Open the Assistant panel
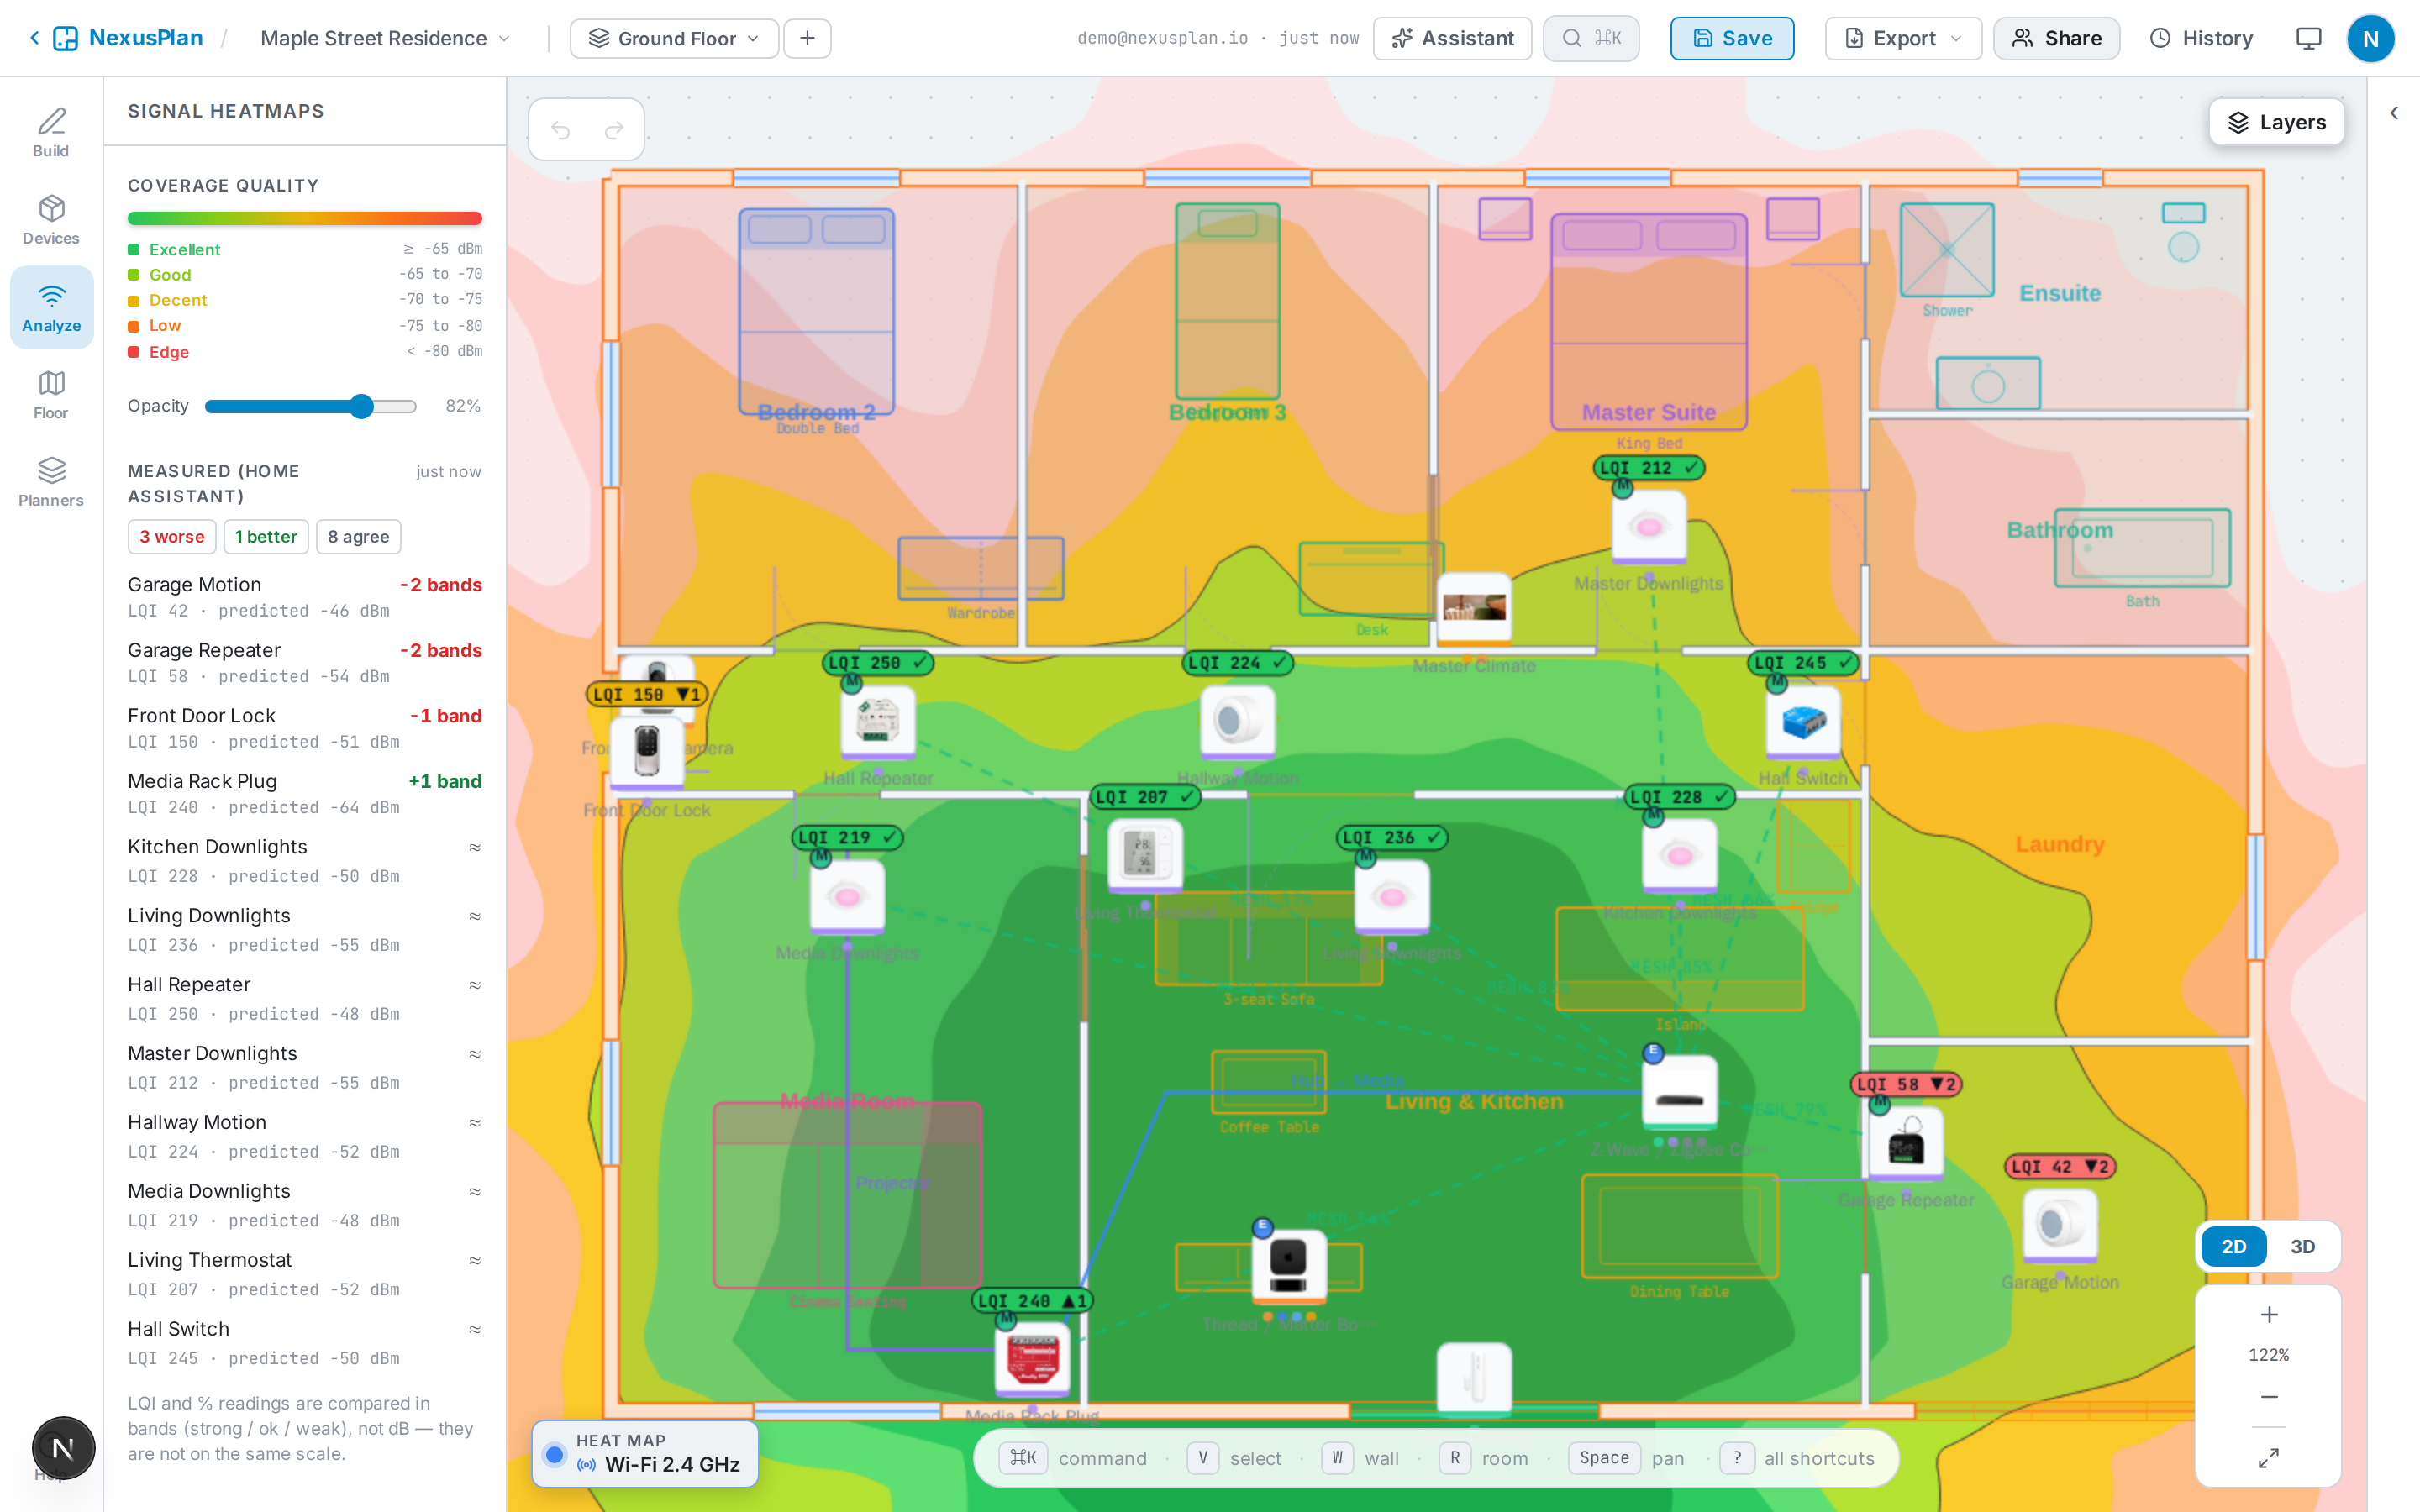Screen dimensions: 2420x1512 (x=1452, y=38)
